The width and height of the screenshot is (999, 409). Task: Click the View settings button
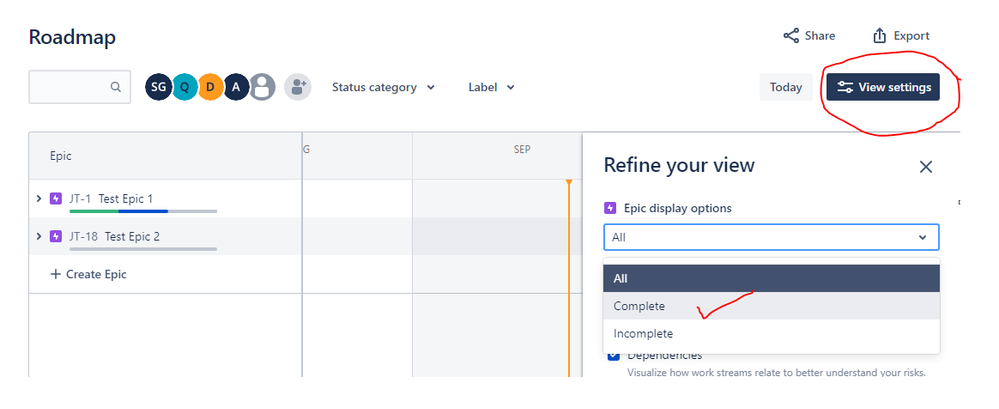tap(883, 87)
